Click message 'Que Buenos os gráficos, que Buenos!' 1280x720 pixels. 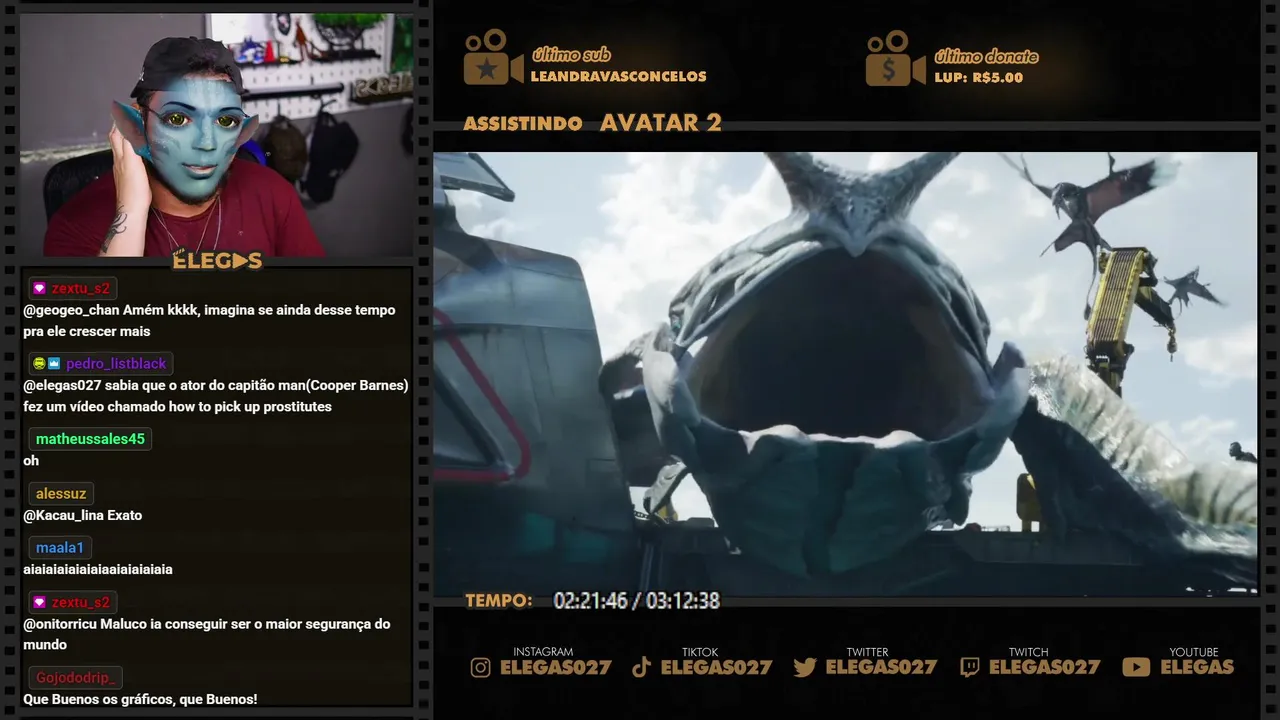pos(140,699)
